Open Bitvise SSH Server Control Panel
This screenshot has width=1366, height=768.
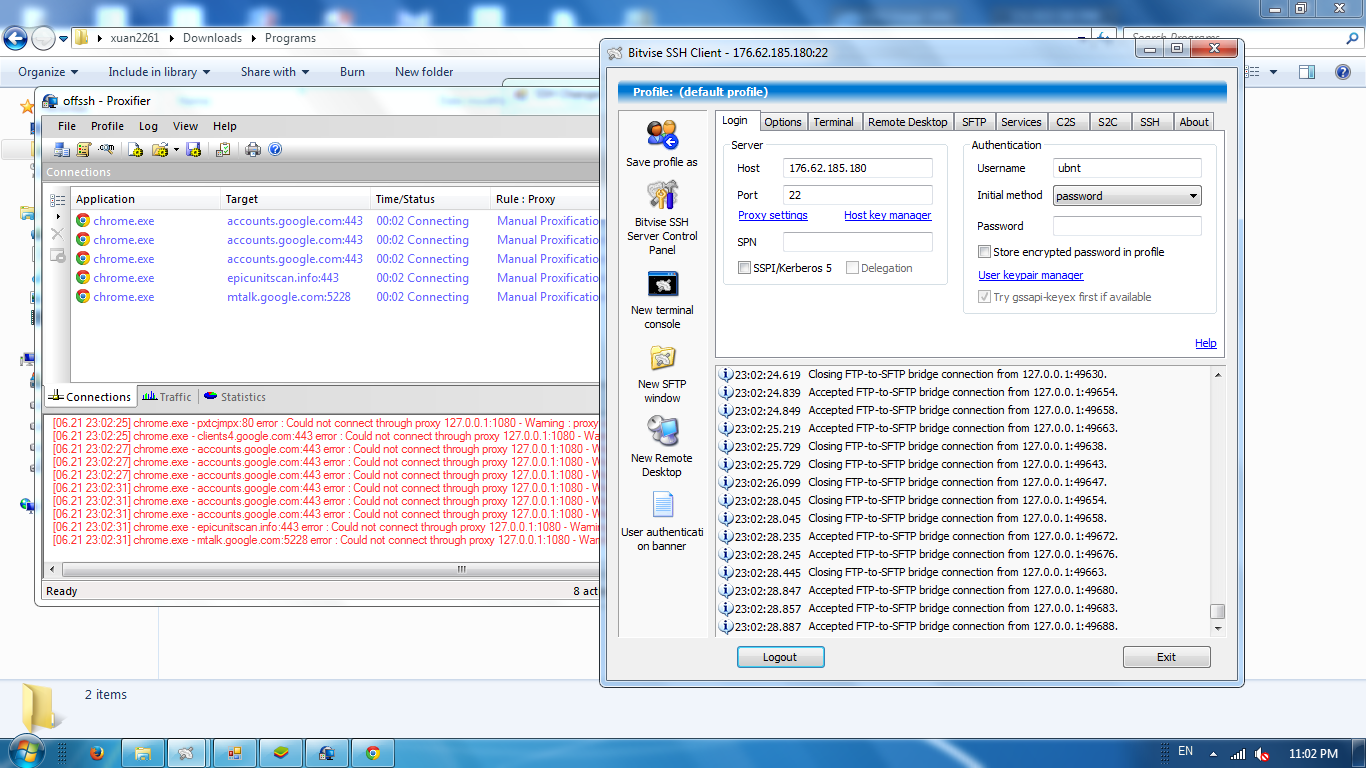[662, 217]
